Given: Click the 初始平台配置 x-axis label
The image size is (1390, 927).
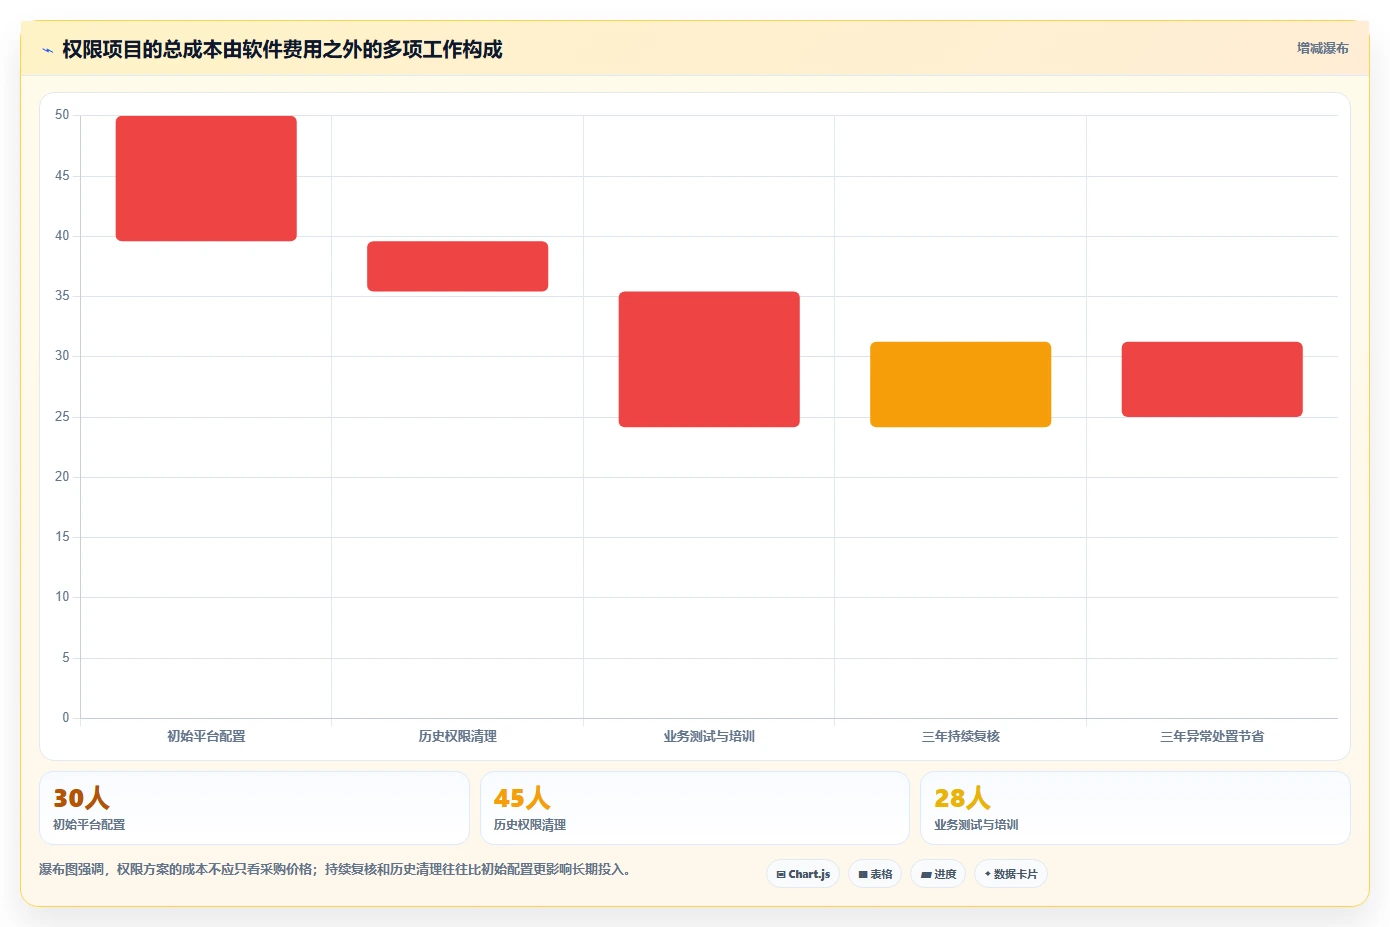Looking at the screenshot, I should [206, 736].
